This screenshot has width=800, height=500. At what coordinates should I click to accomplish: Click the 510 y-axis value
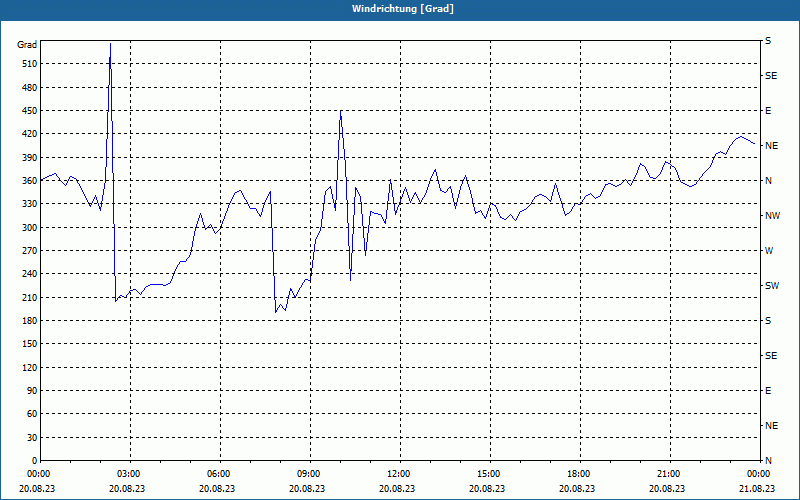pos(30,64)
